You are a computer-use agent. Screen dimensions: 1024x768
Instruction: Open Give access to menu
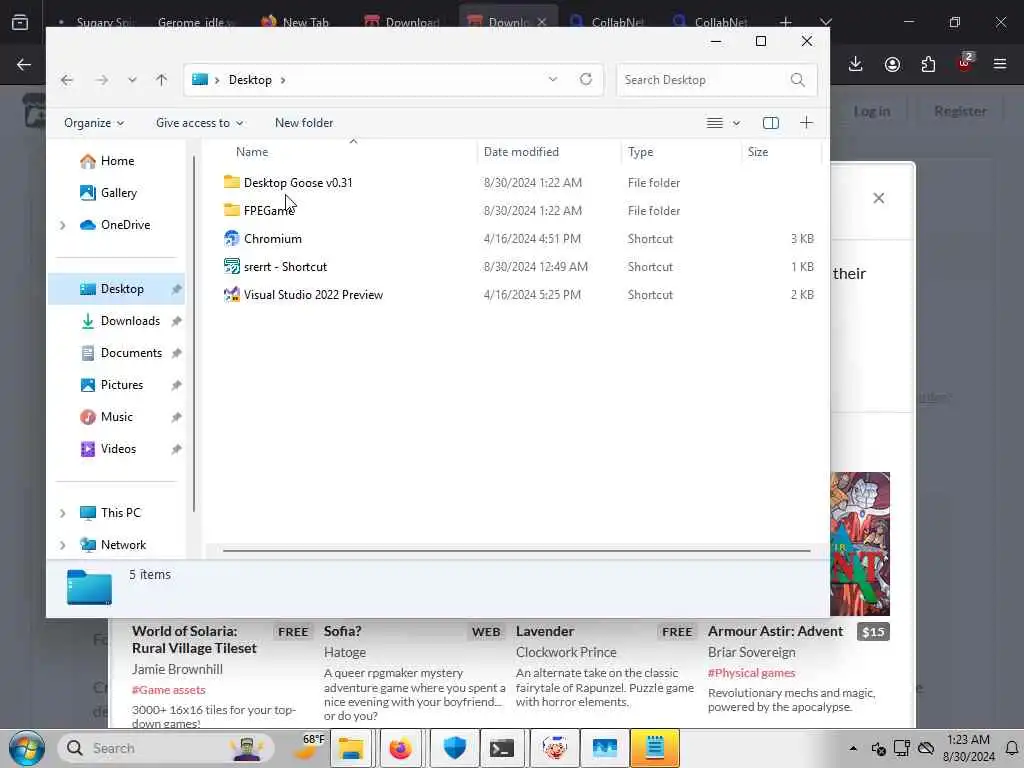[x=199, y=123]
